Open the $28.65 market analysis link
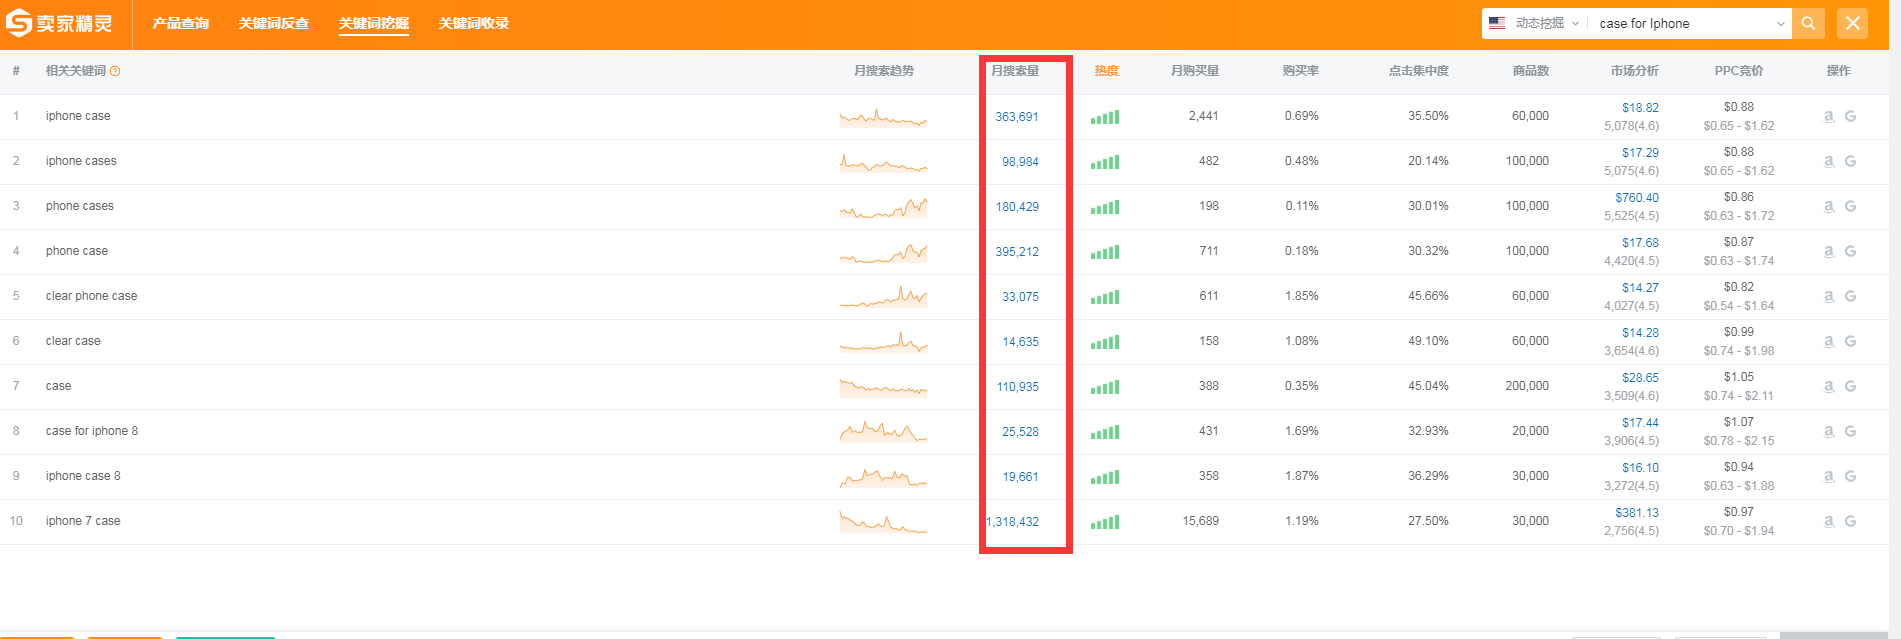Image resolution: width=1901 pixels, height=639 pixels. (1640, 378)
